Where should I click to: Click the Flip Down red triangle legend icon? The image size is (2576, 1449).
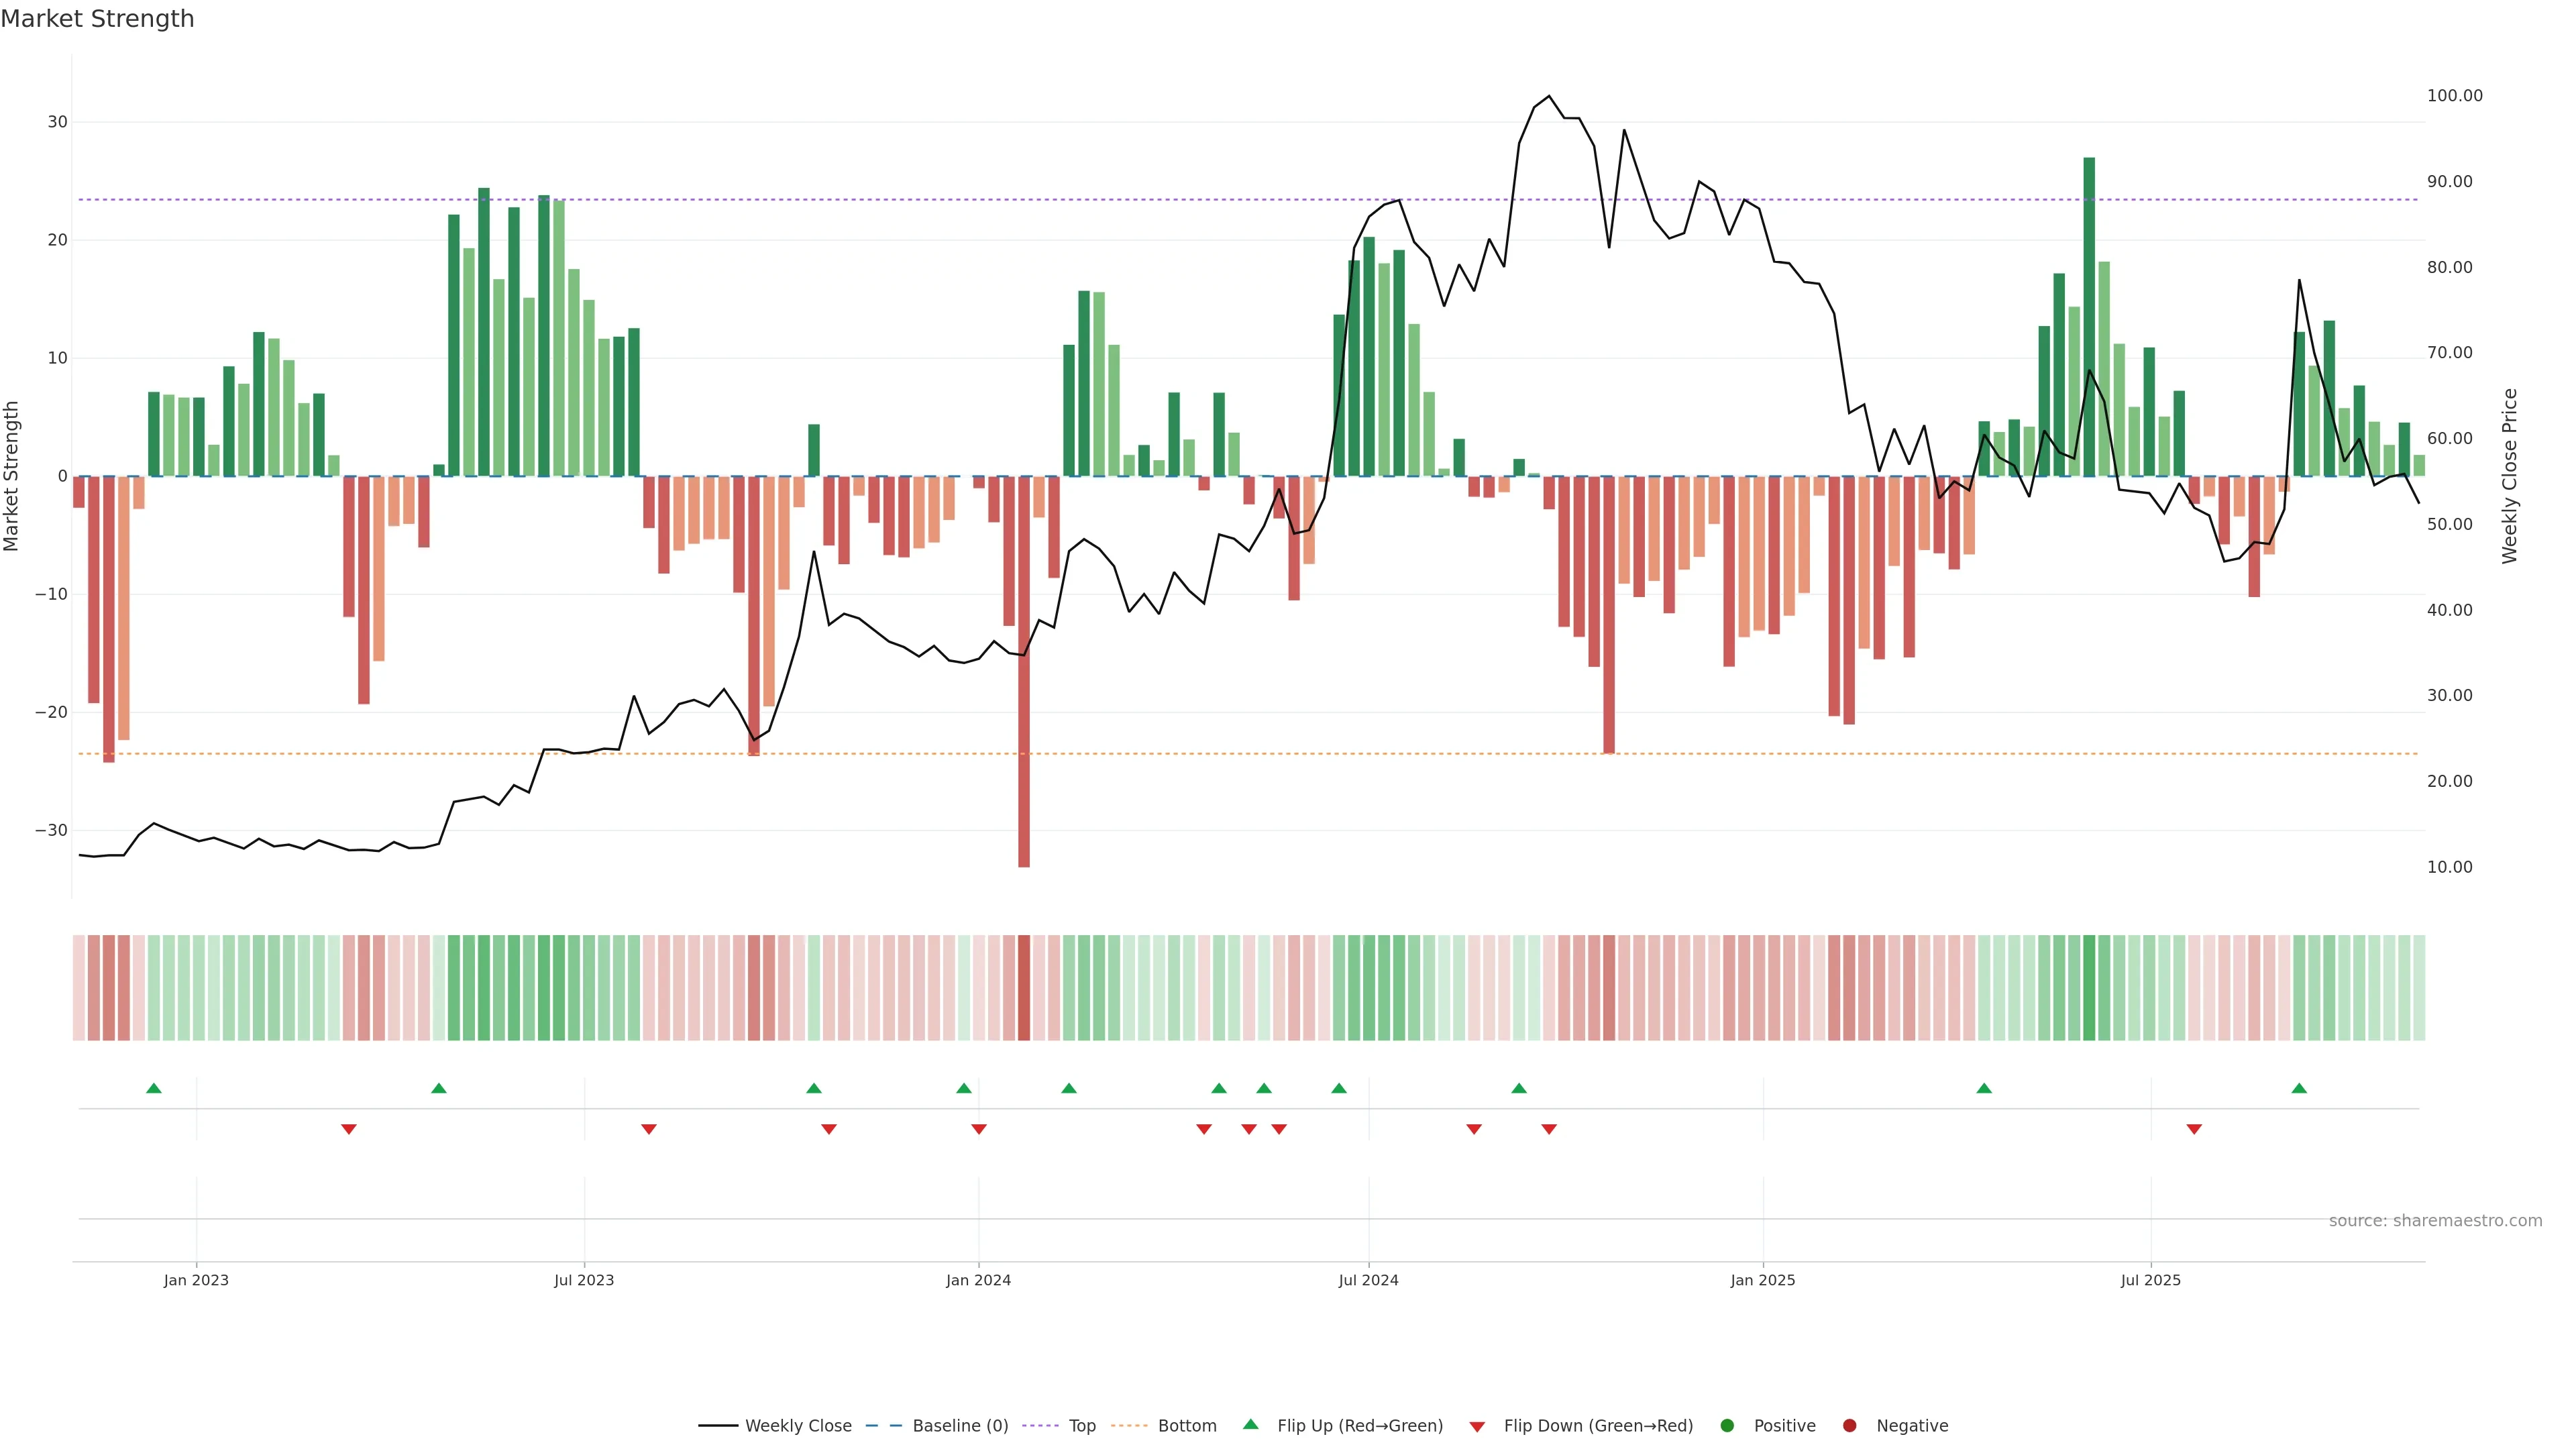[x=1477, y=1427]
